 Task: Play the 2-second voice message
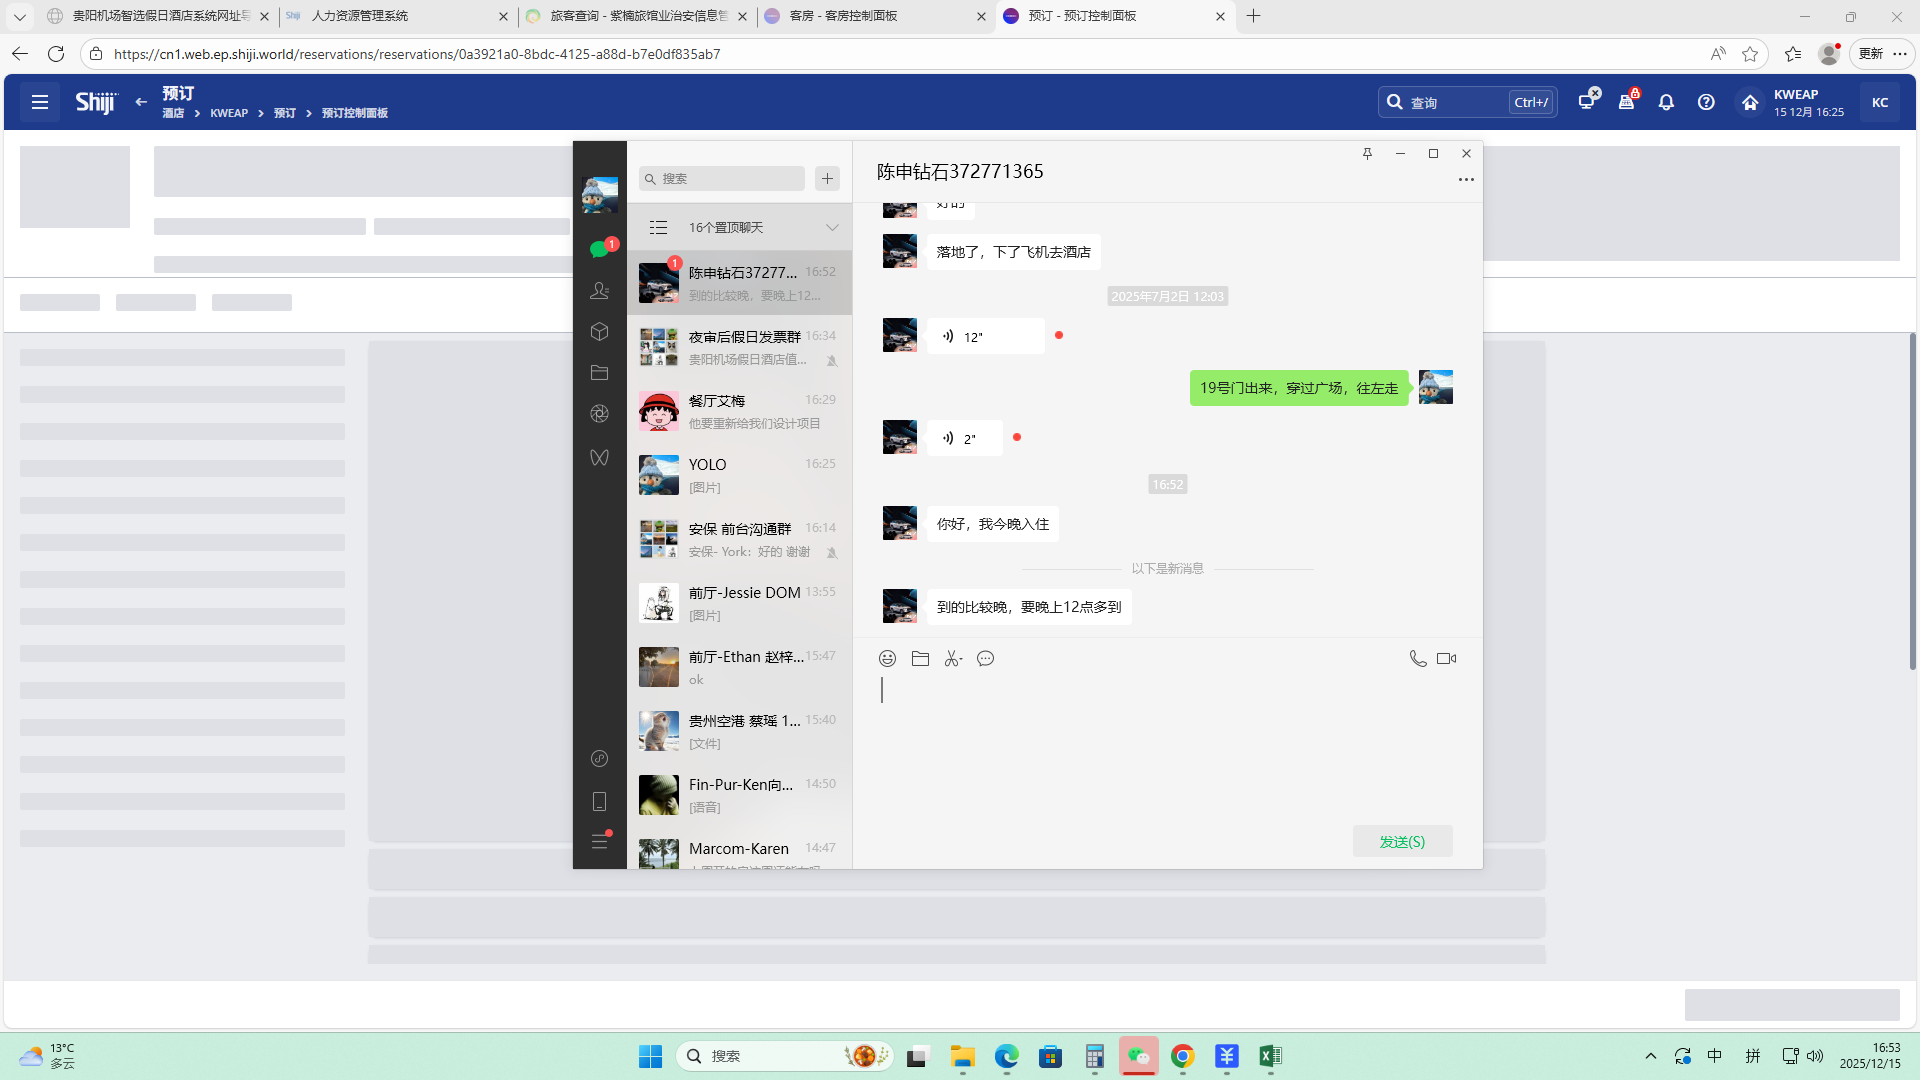tap(964, 439)
